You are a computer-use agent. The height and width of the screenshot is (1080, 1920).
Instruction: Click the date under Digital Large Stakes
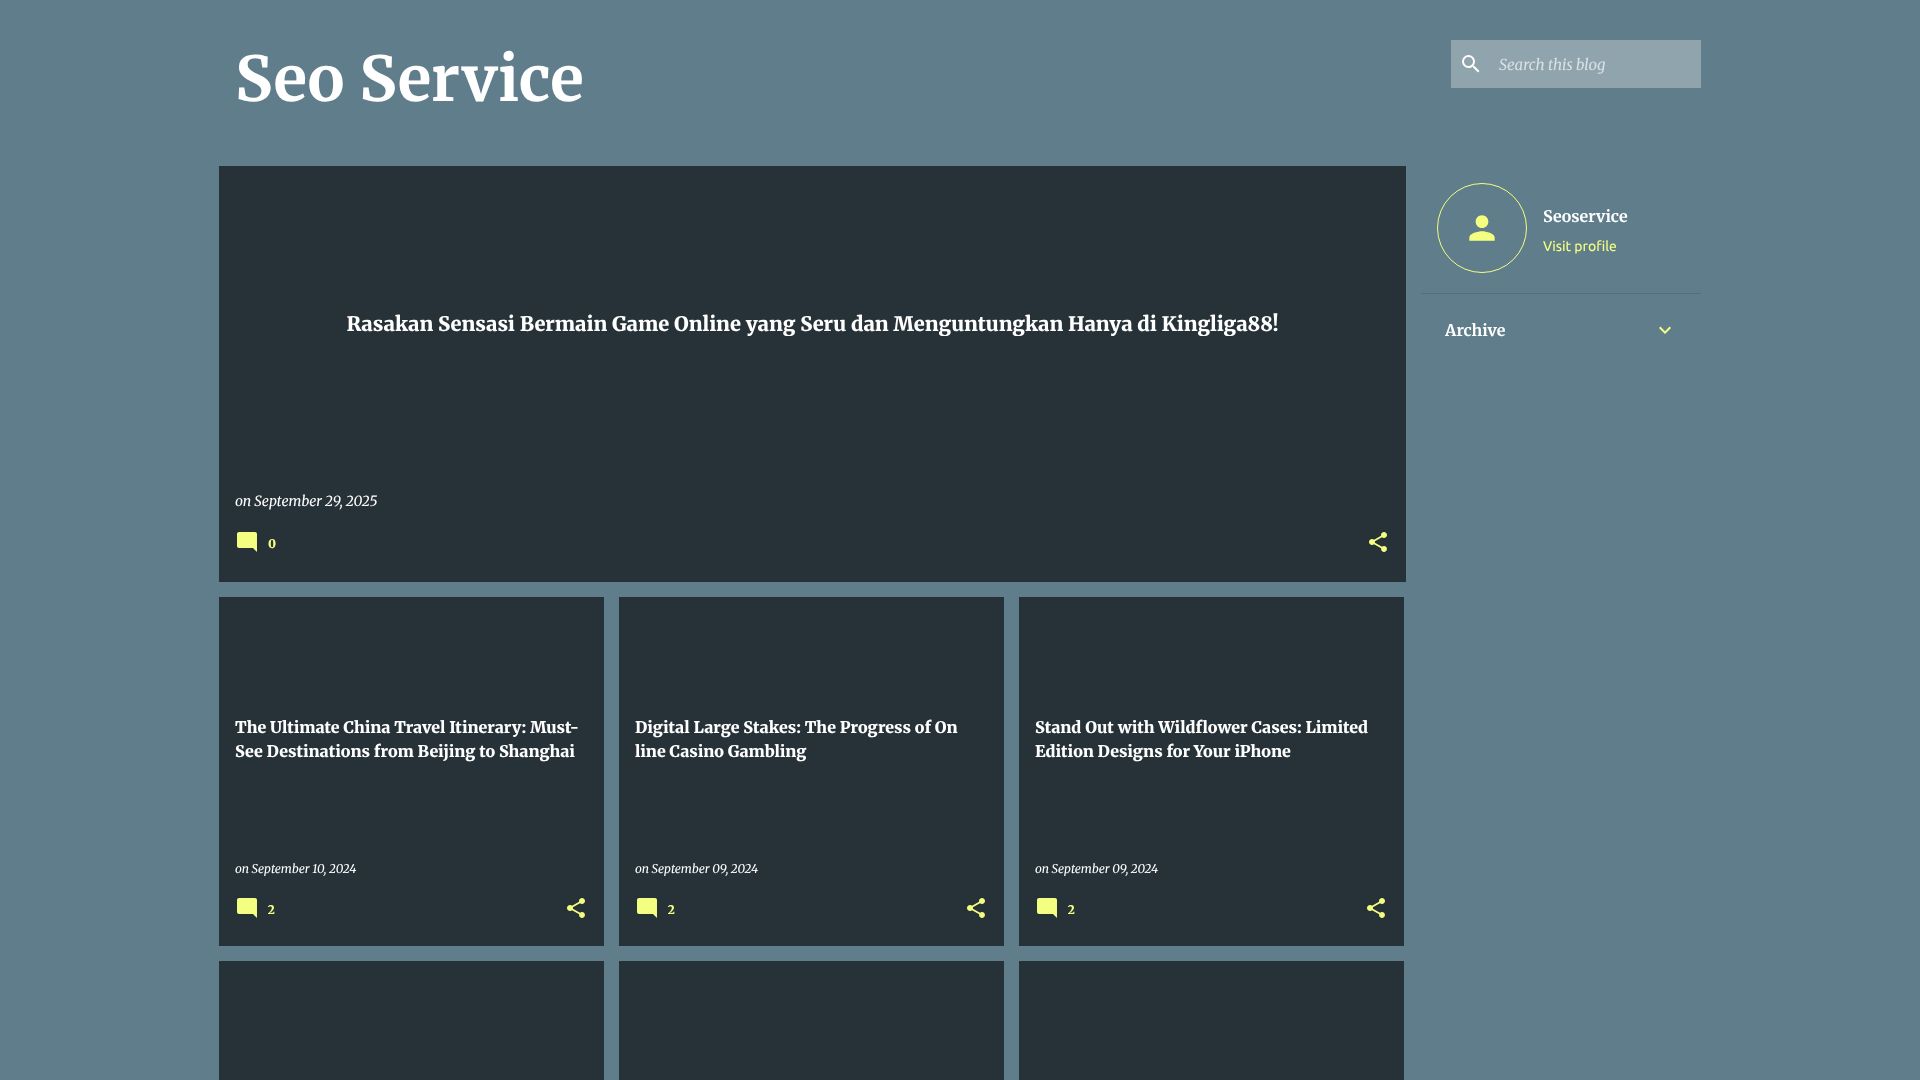coord(704,869)
